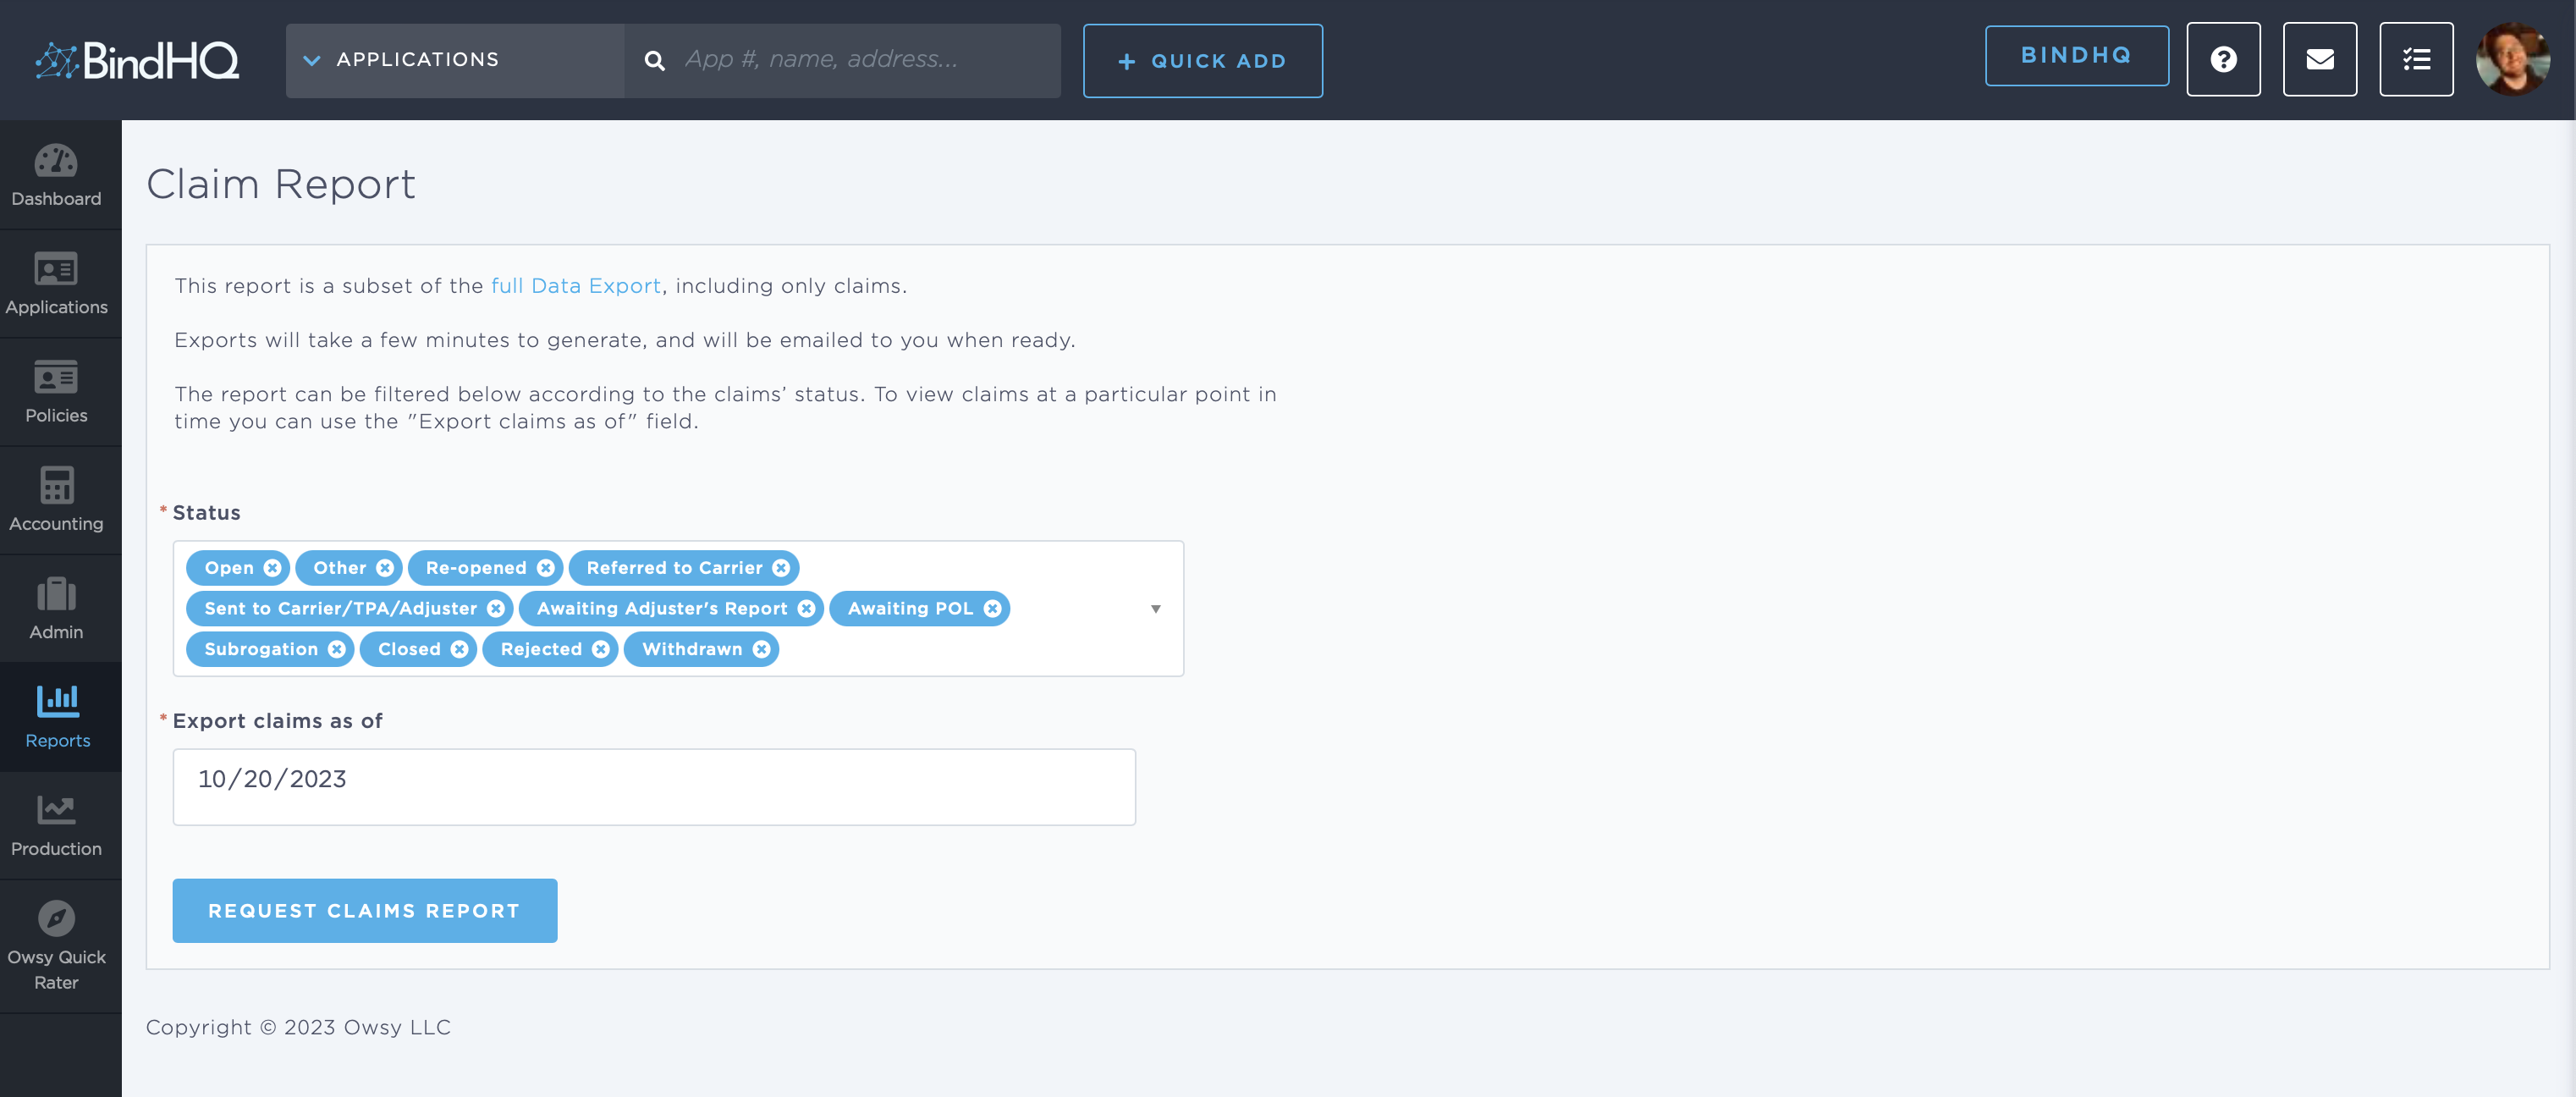Open Admin briefcase icon in sidebar

[57, 608]
